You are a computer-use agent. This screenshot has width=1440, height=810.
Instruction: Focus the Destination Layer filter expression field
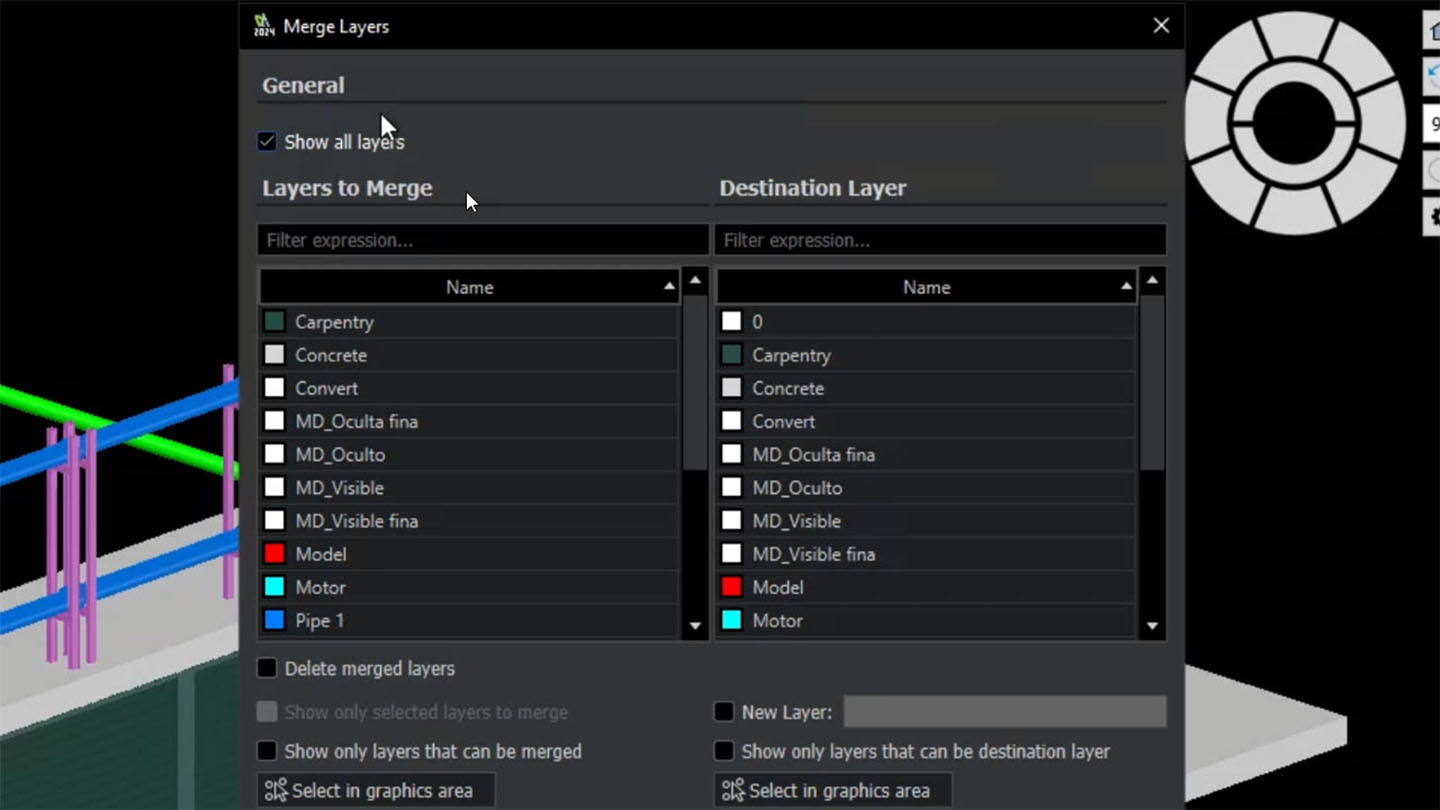940,240
